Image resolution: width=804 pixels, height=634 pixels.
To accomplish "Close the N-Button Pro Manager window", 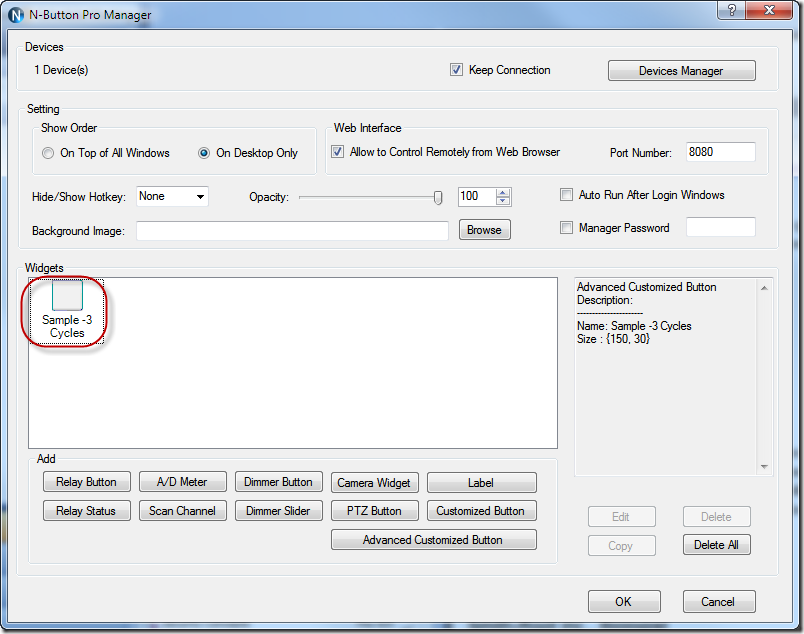I will pyautogui.click(x=769, y=10).
